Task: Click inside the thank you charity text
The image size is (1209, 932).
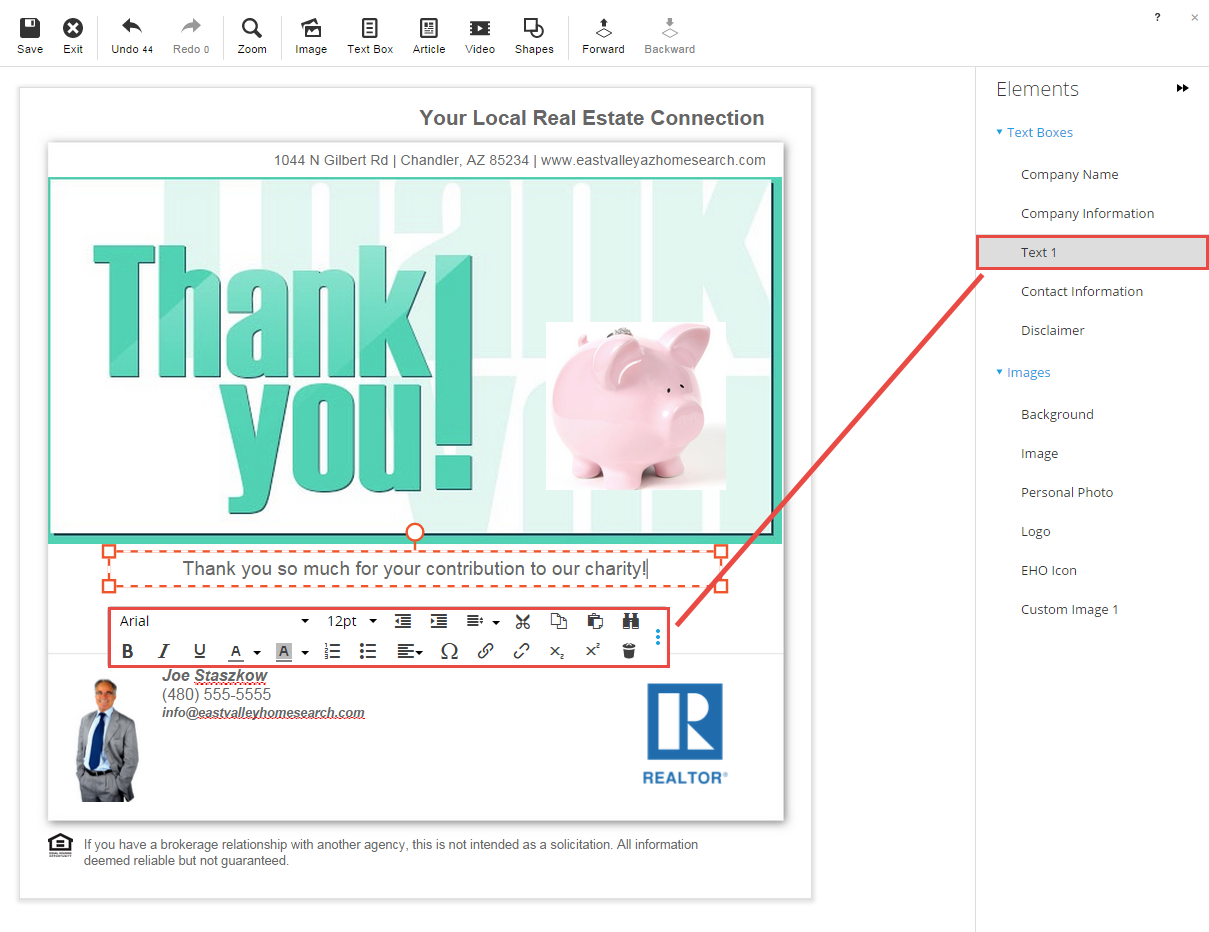Action: coord(415,569)
